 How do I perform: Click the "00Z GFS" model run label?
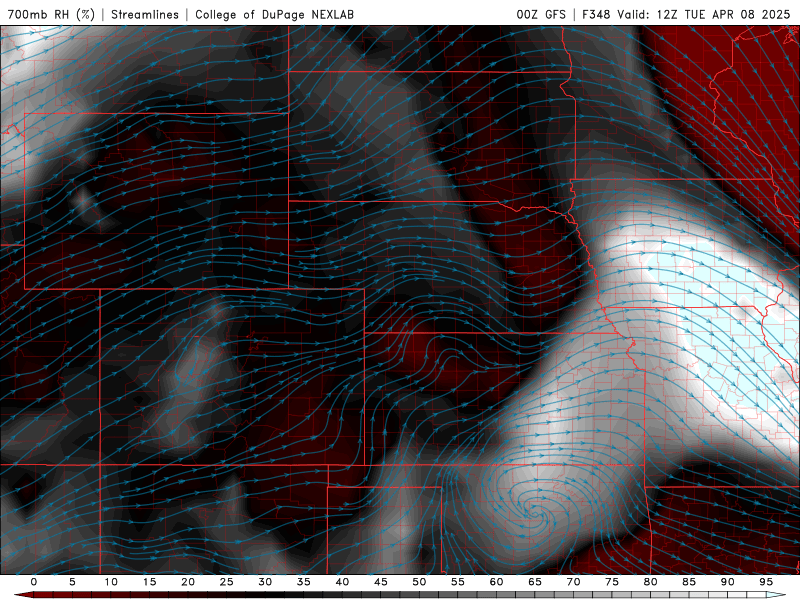(x=541, y=14)
